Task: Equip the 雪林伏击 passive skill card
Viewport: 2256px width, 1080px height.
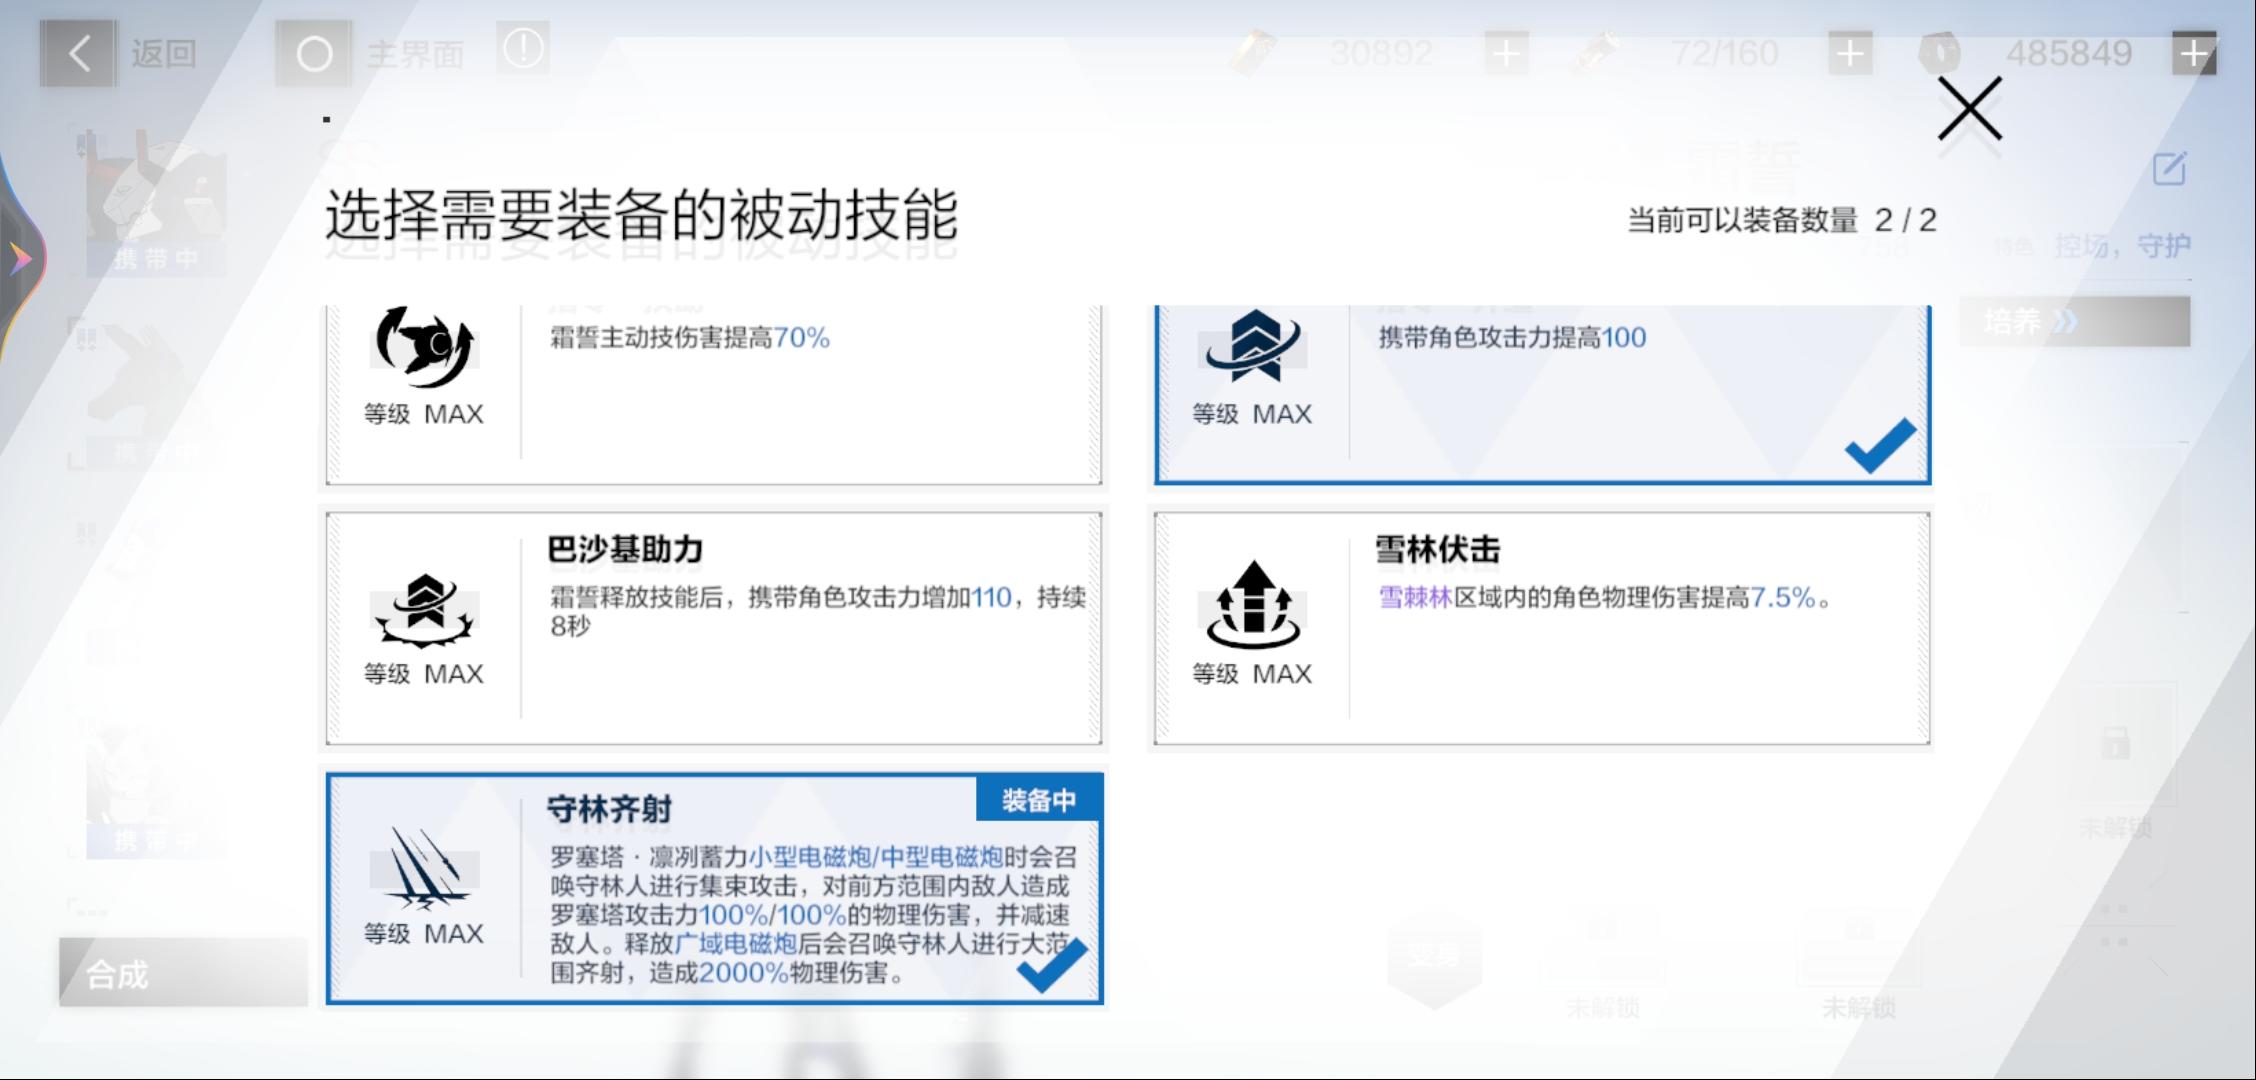Action: pos(1542,628)
